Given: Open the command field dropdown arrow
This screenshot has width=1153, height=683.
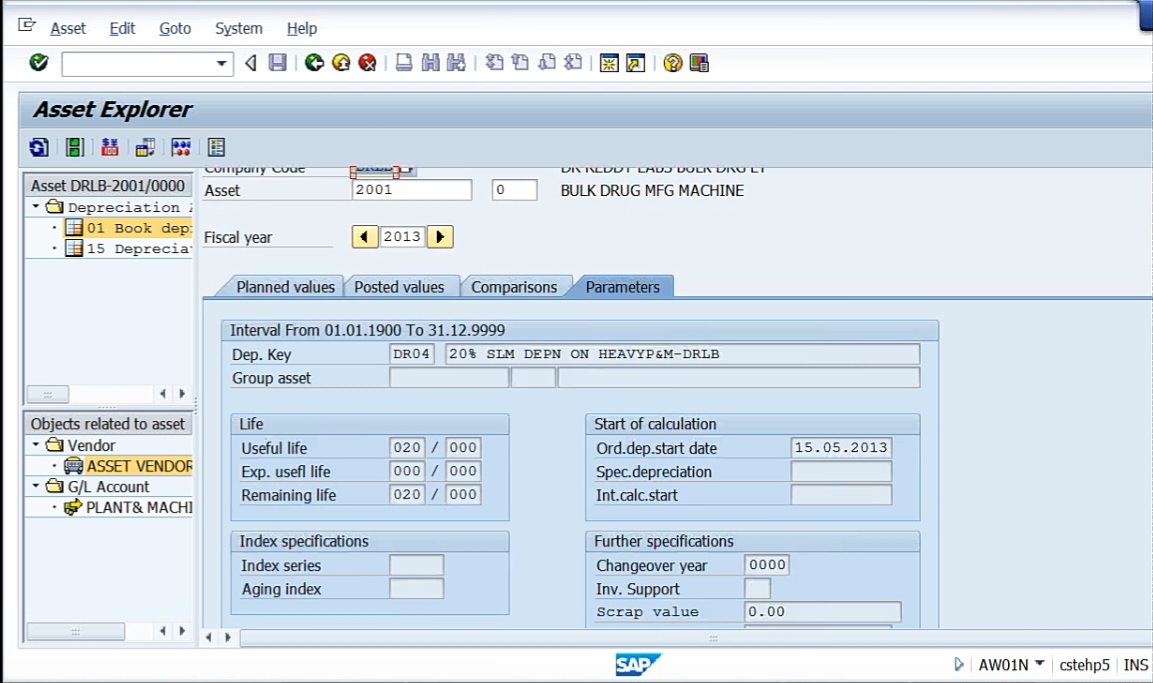Looking at the screenshot, I should tap(221, 64).
